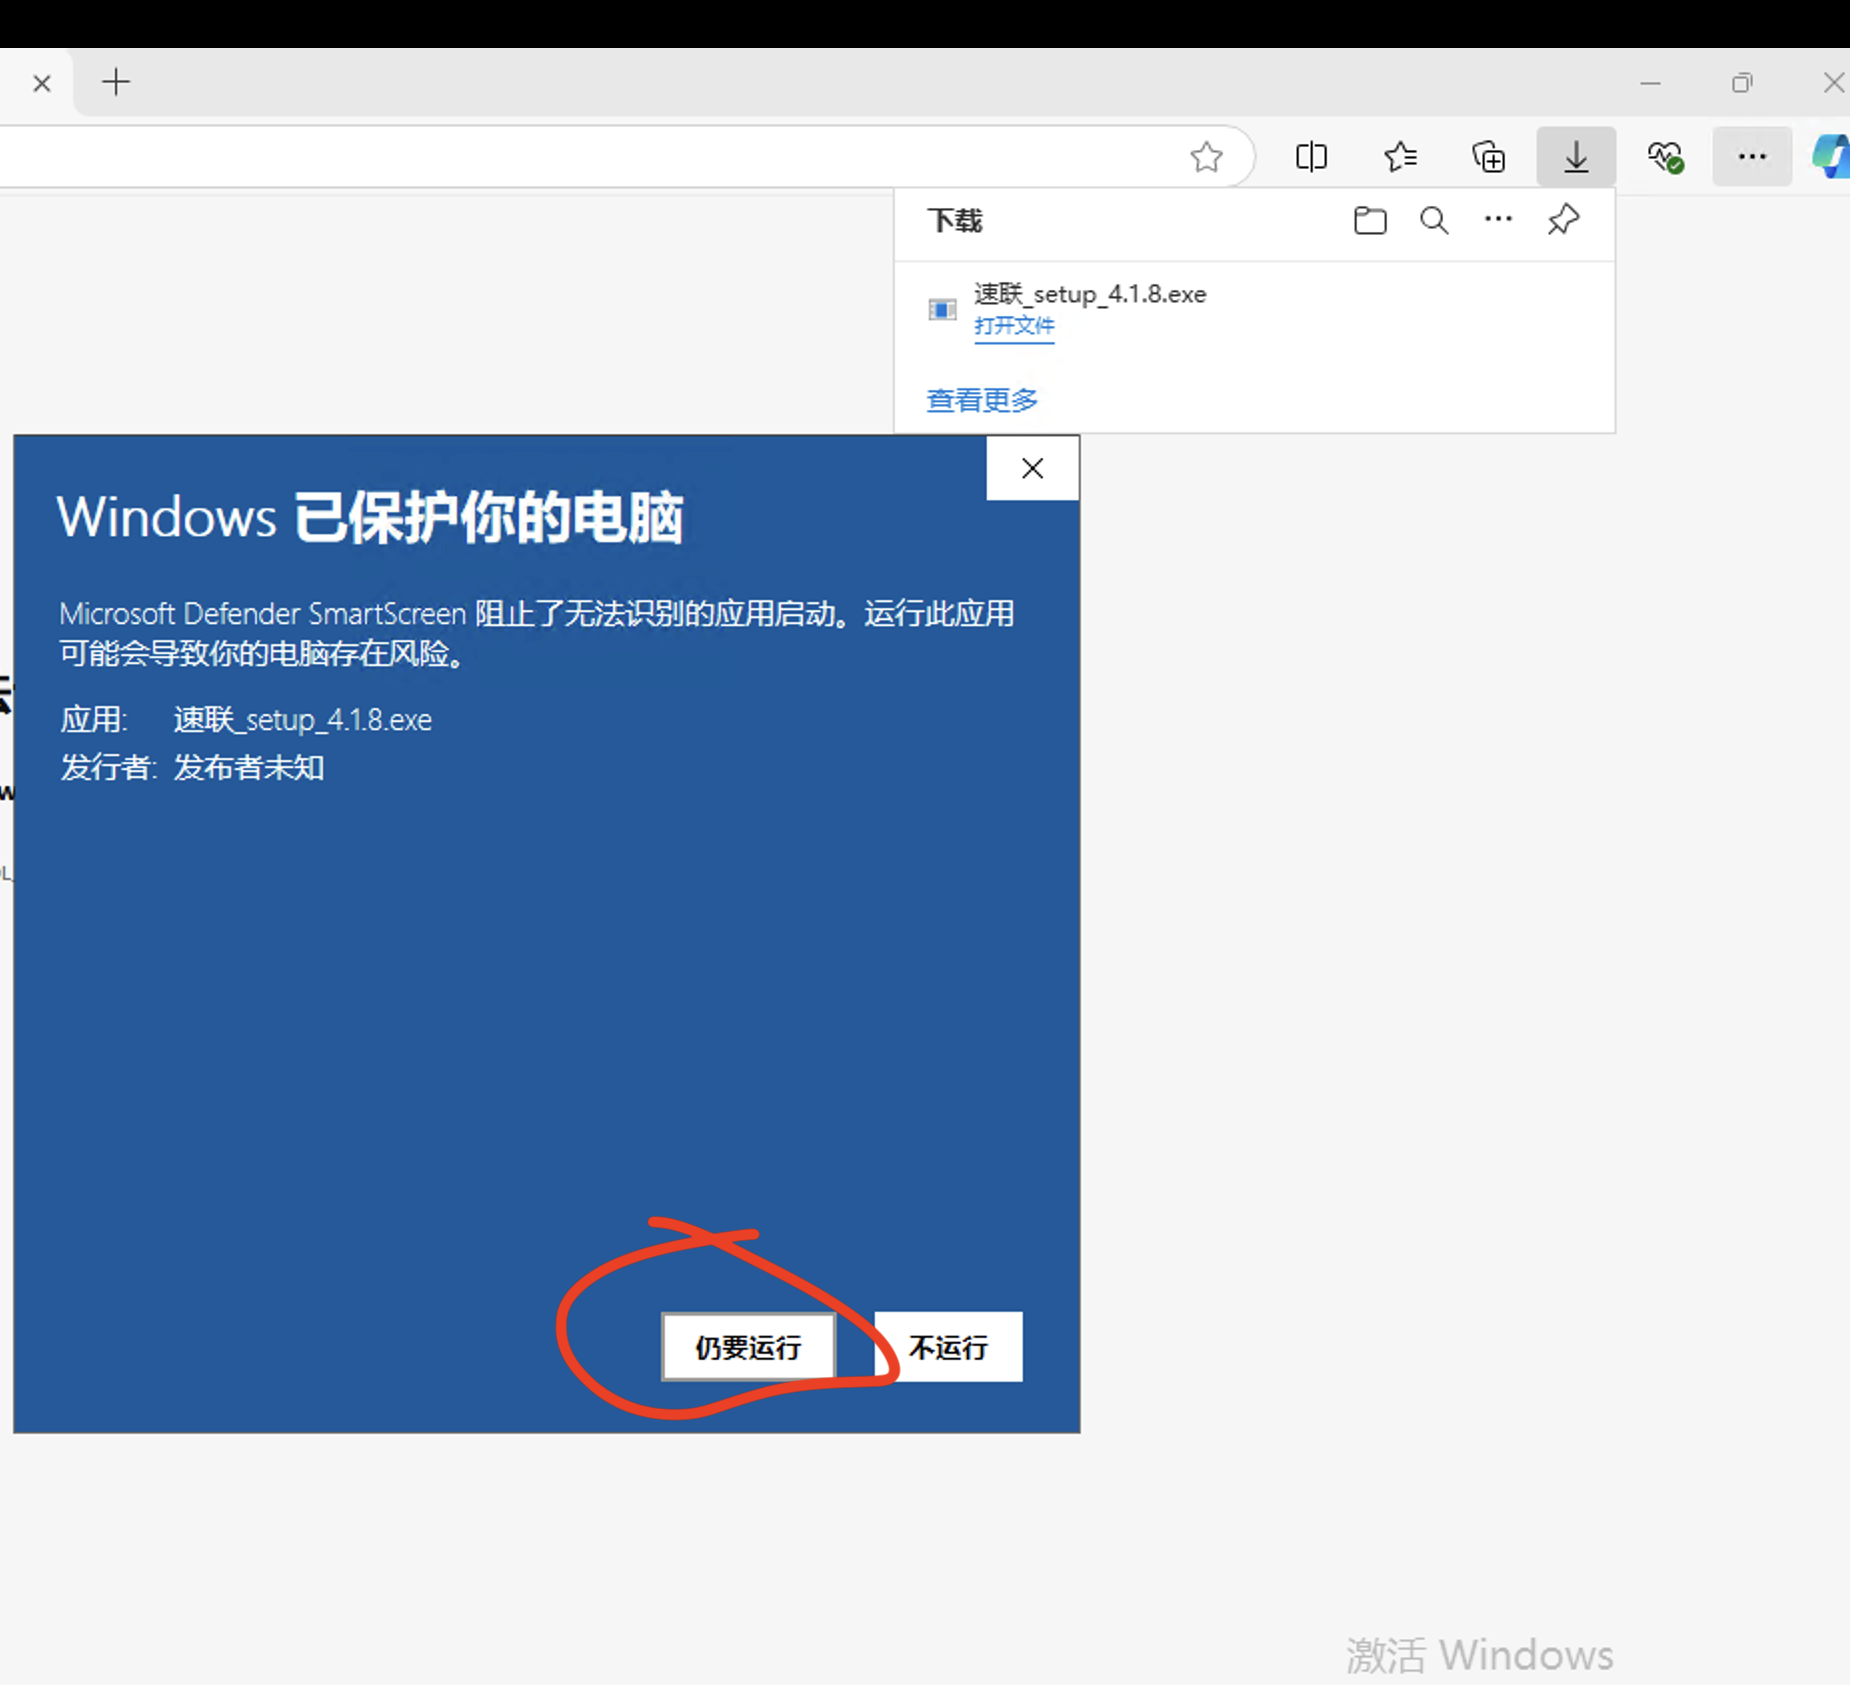Select 速联_setup_4.1.8.exe name in downloads list

[1090, 294]
